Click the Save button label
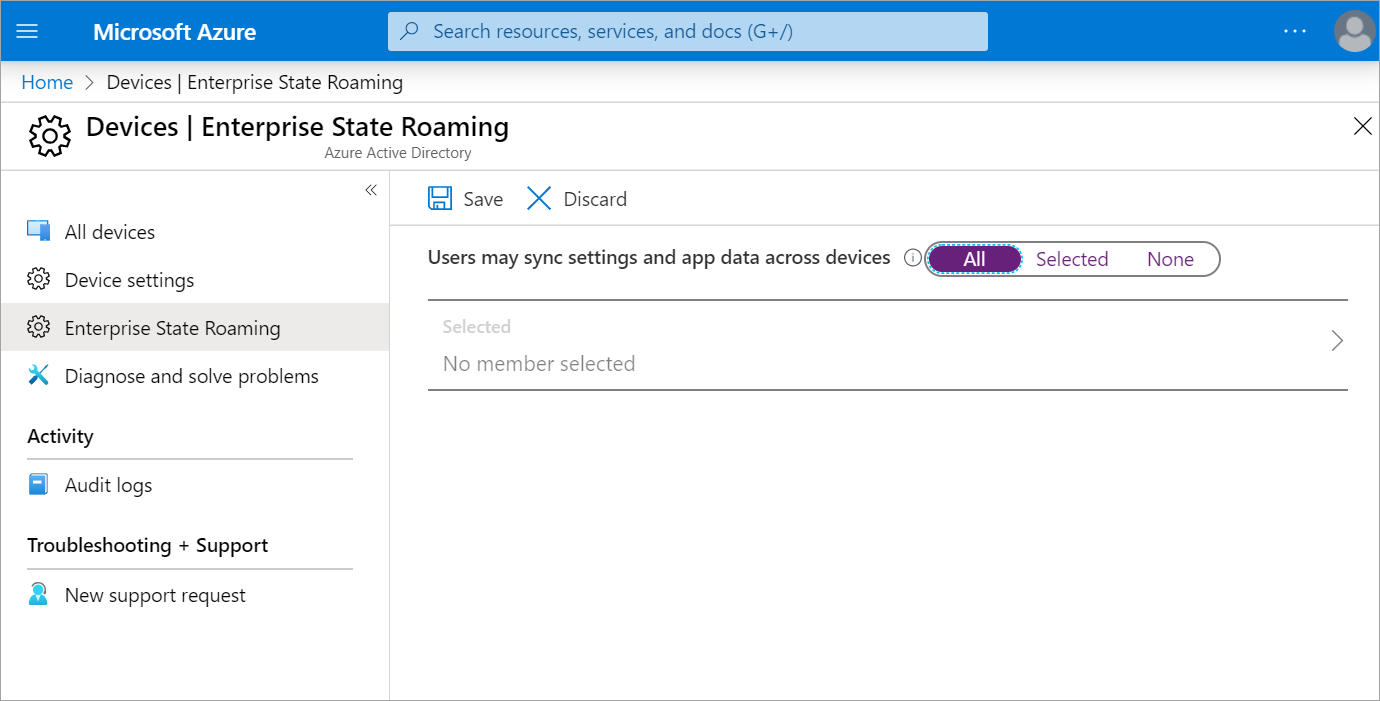 pos(483,199)
